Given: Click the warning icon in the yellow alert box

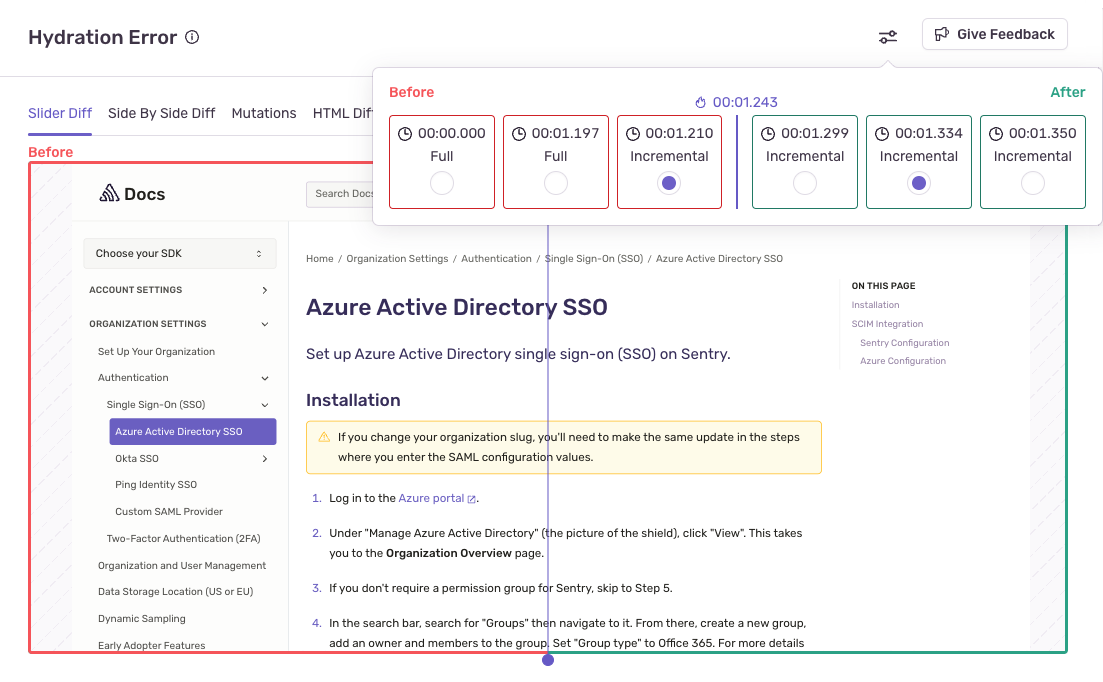Looking at the screenshot, I should coord(323,437).
